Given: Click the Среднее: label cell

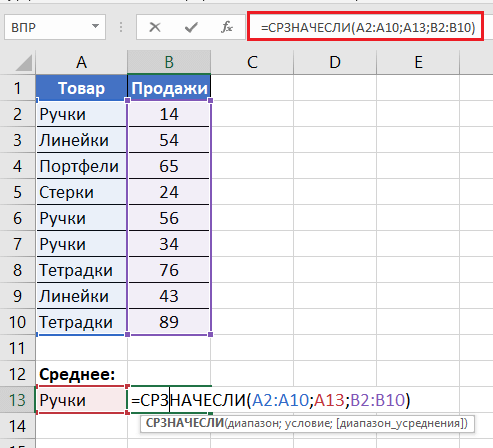Looking at the screenshot, I should click(x=81, y=374).
